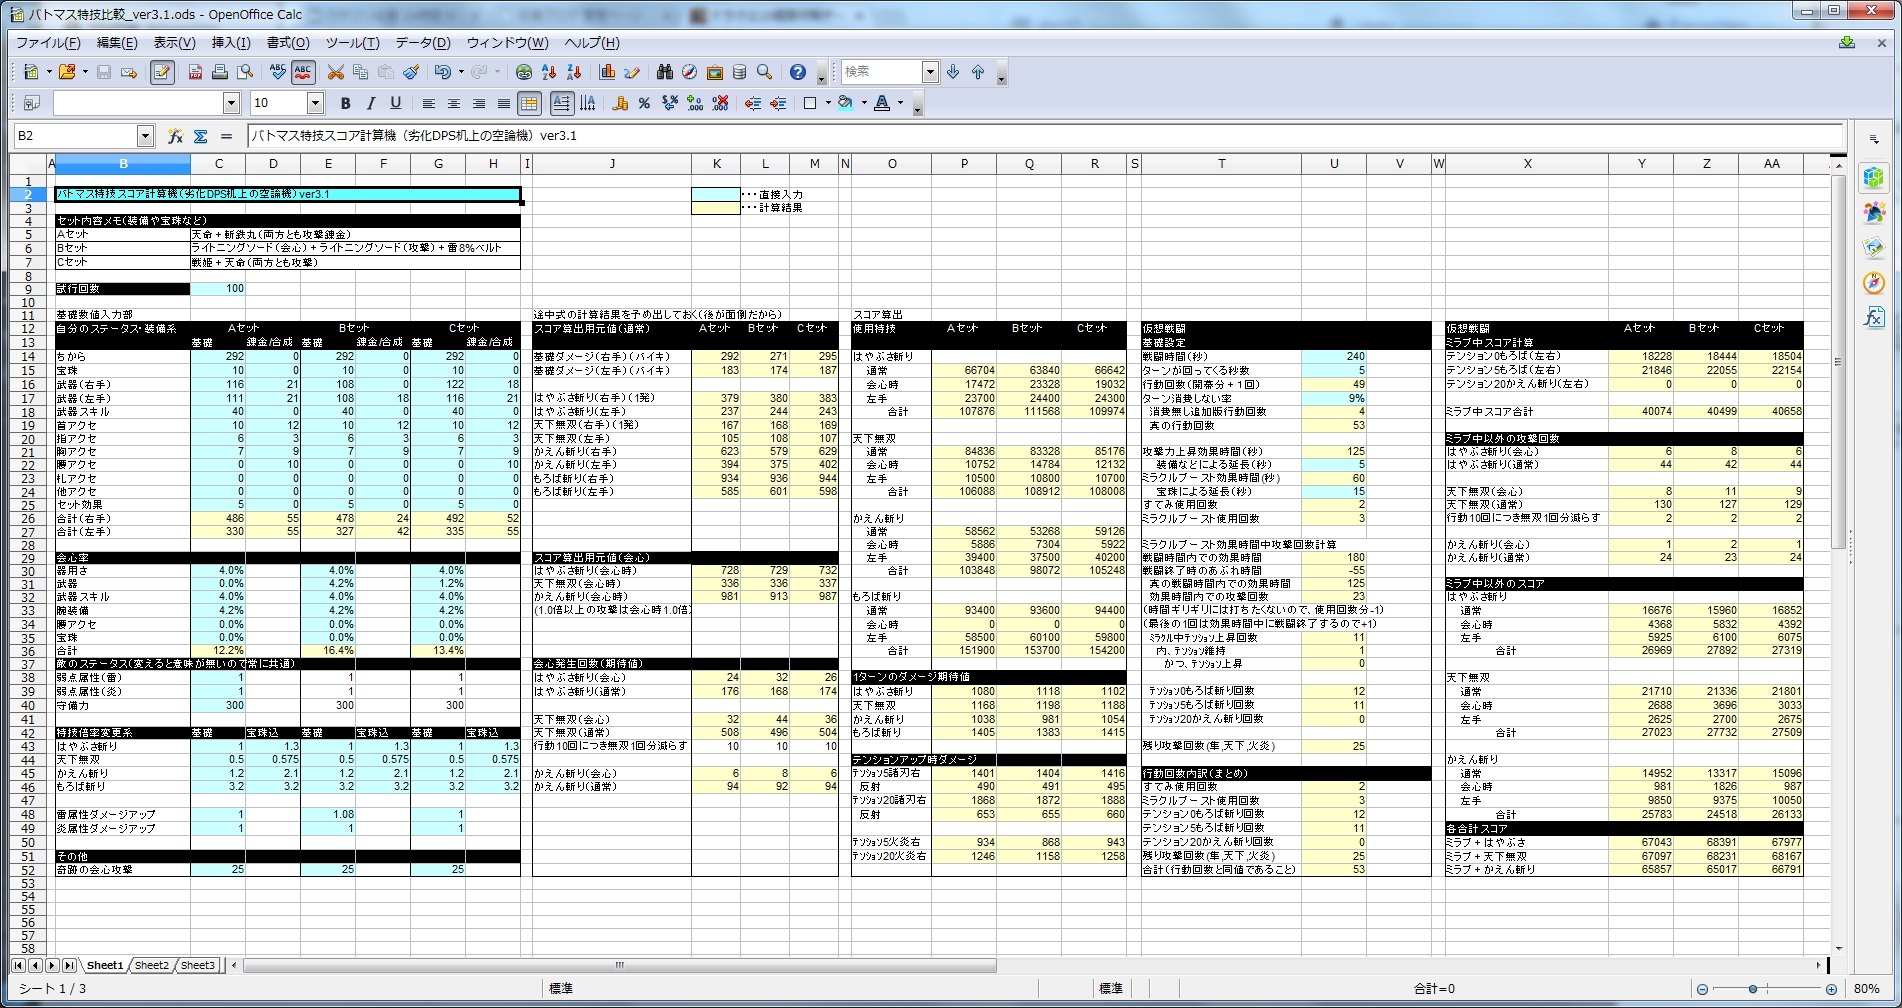1902x1008 pixels.
Task: Toggle justified alignment
Action: coord(504,103)
